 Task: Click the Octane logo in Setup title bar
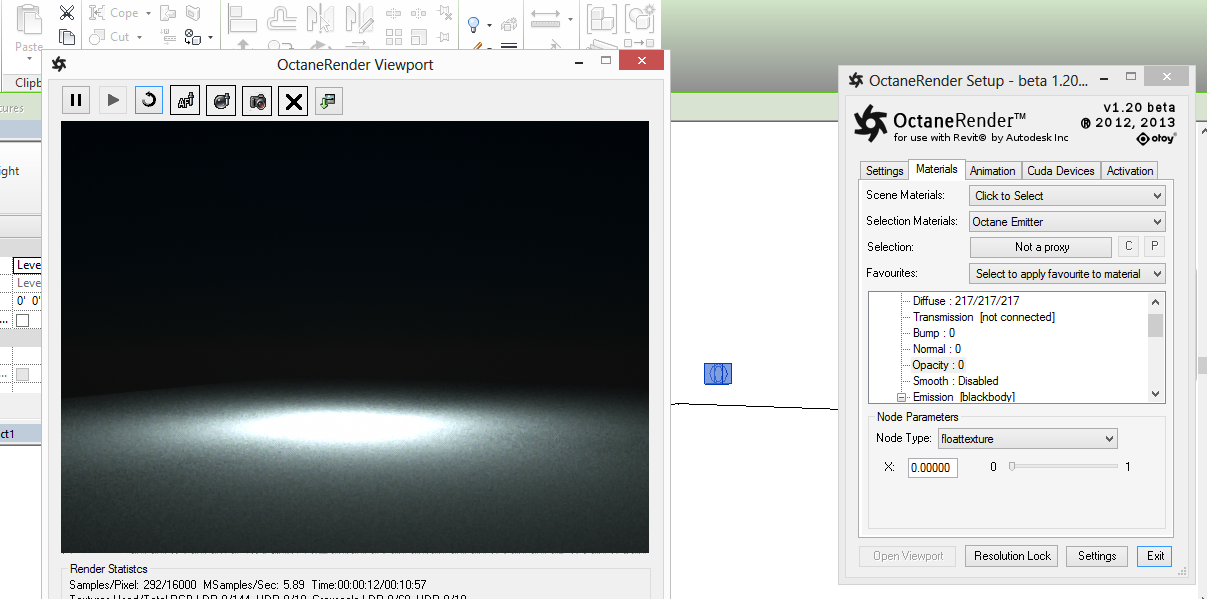[x=856, y=81]
